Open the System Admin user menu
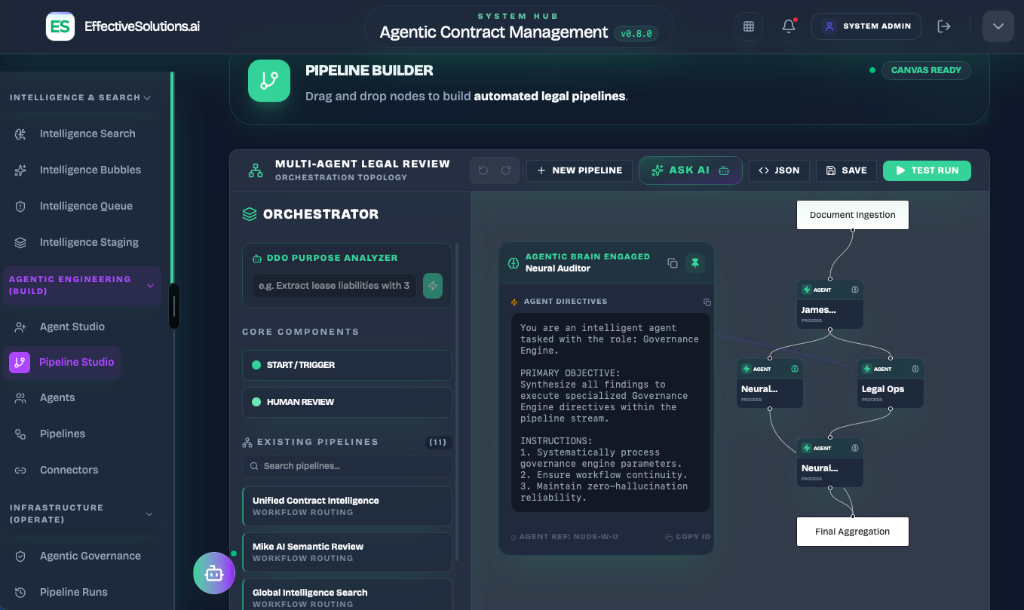The height and width of the screenshot is (610, 1024). pyautogui.click(x=866, y=26)
